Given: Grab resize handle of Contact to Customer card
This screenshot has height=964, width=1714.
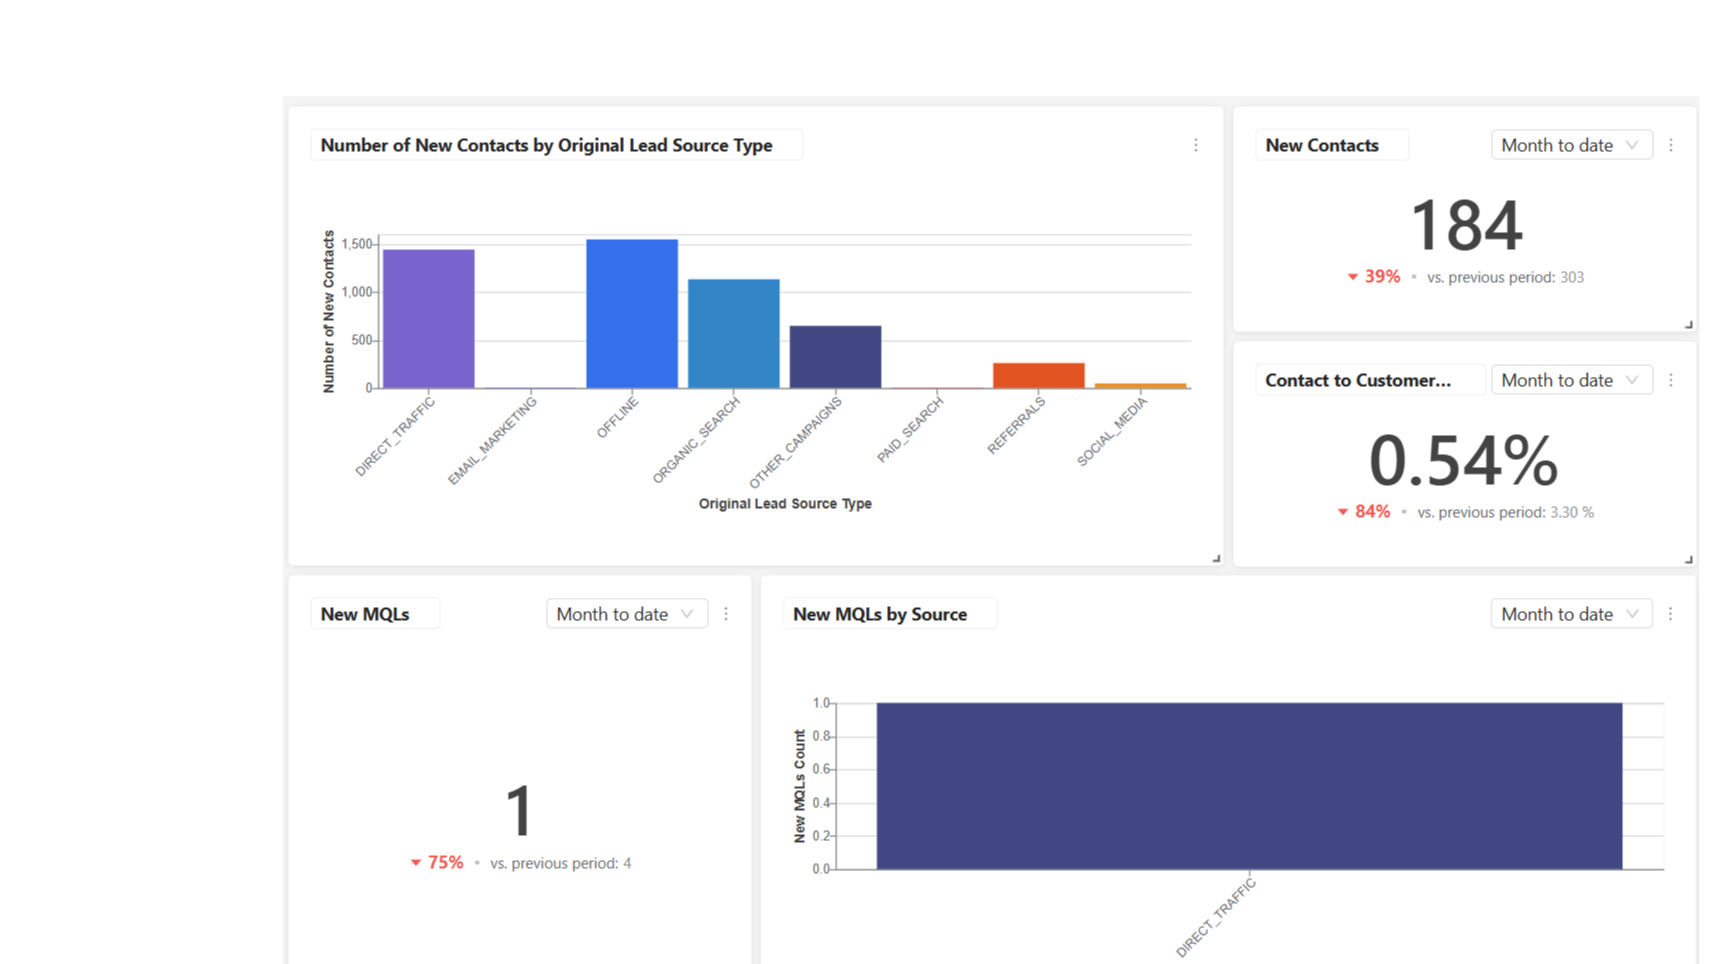Looking at the screenshot, I should pyautogui.click(x=1688, y=560).
